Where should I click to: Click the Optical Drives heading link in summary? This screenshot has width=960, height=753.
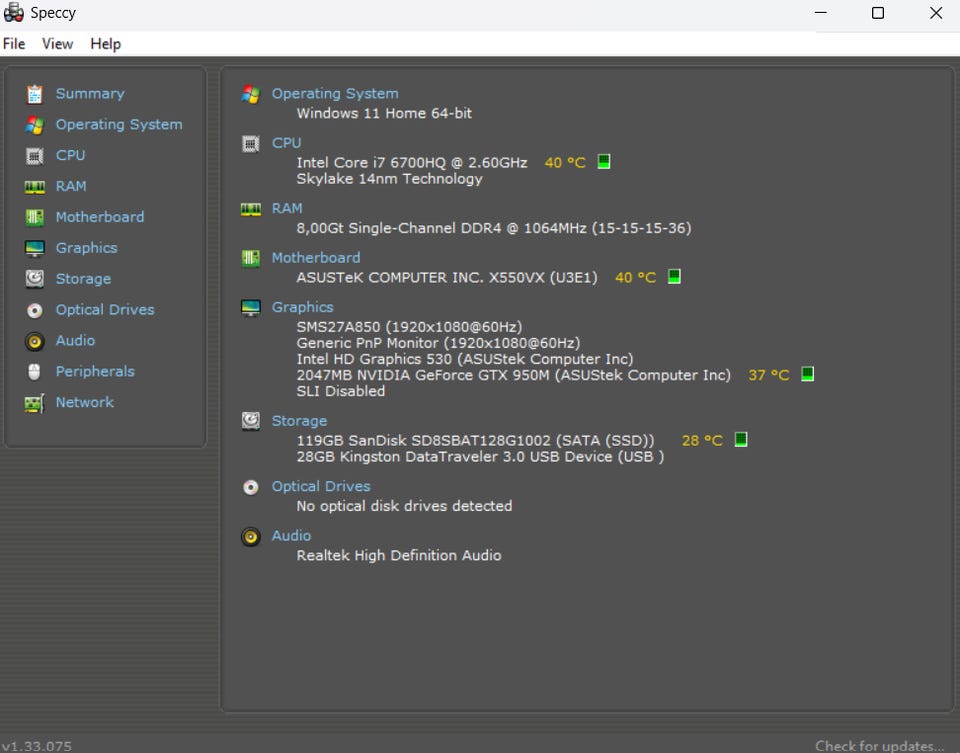(321, 487)
